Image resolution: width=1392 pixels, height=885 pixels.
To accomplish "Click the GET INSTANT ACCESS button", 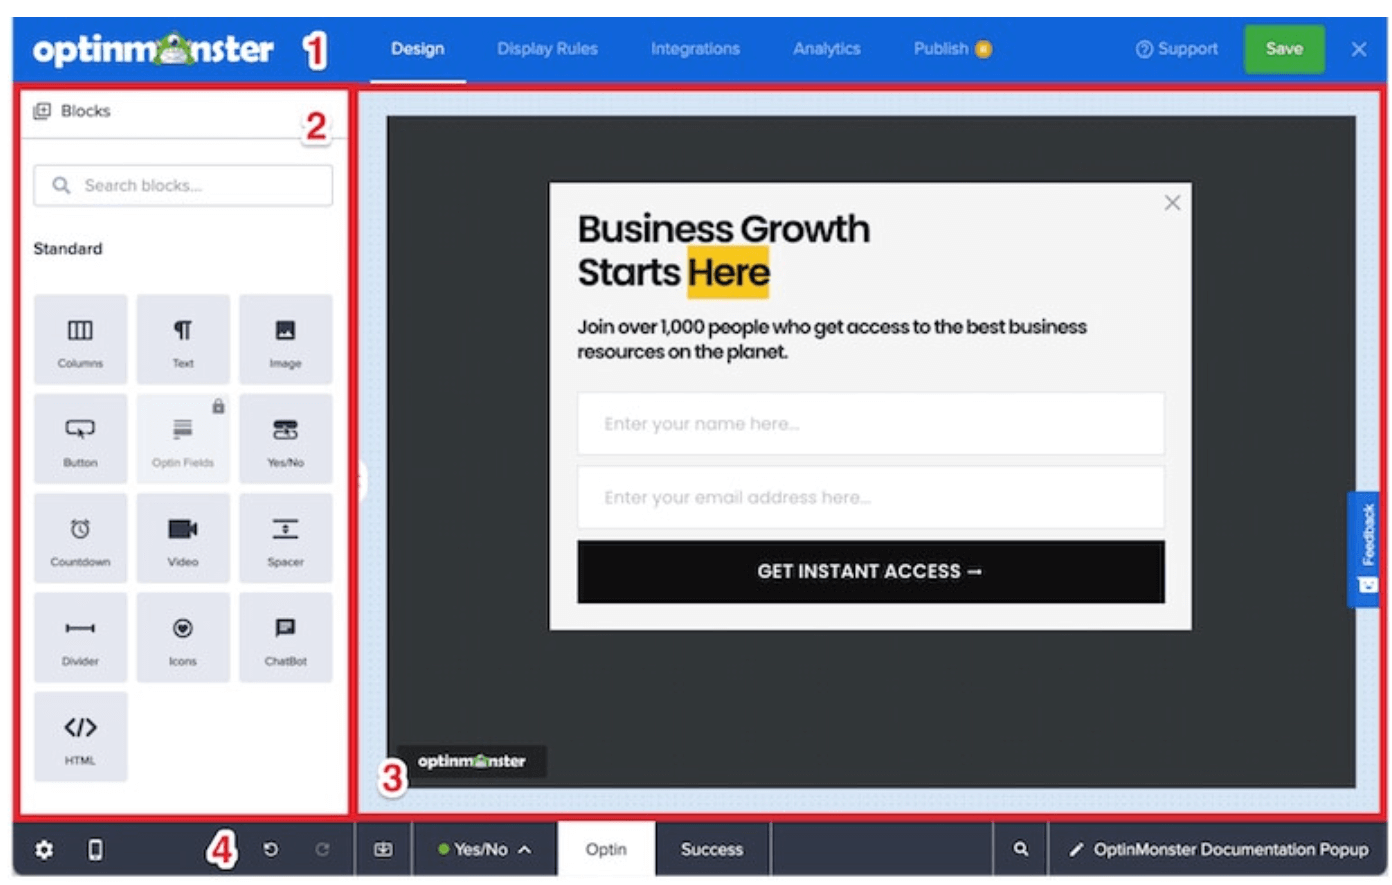I will [x=871, y=572].
